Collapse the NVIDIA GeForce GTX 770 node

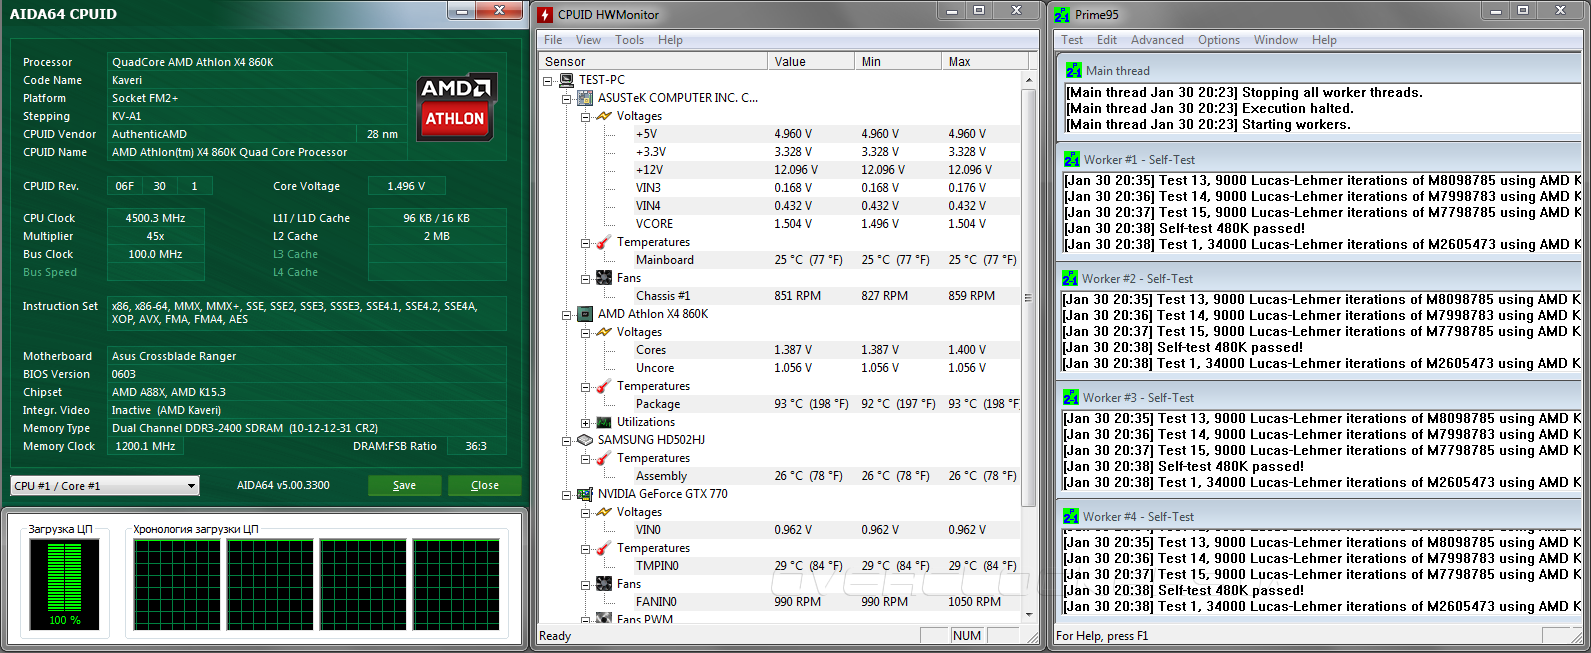566,494
